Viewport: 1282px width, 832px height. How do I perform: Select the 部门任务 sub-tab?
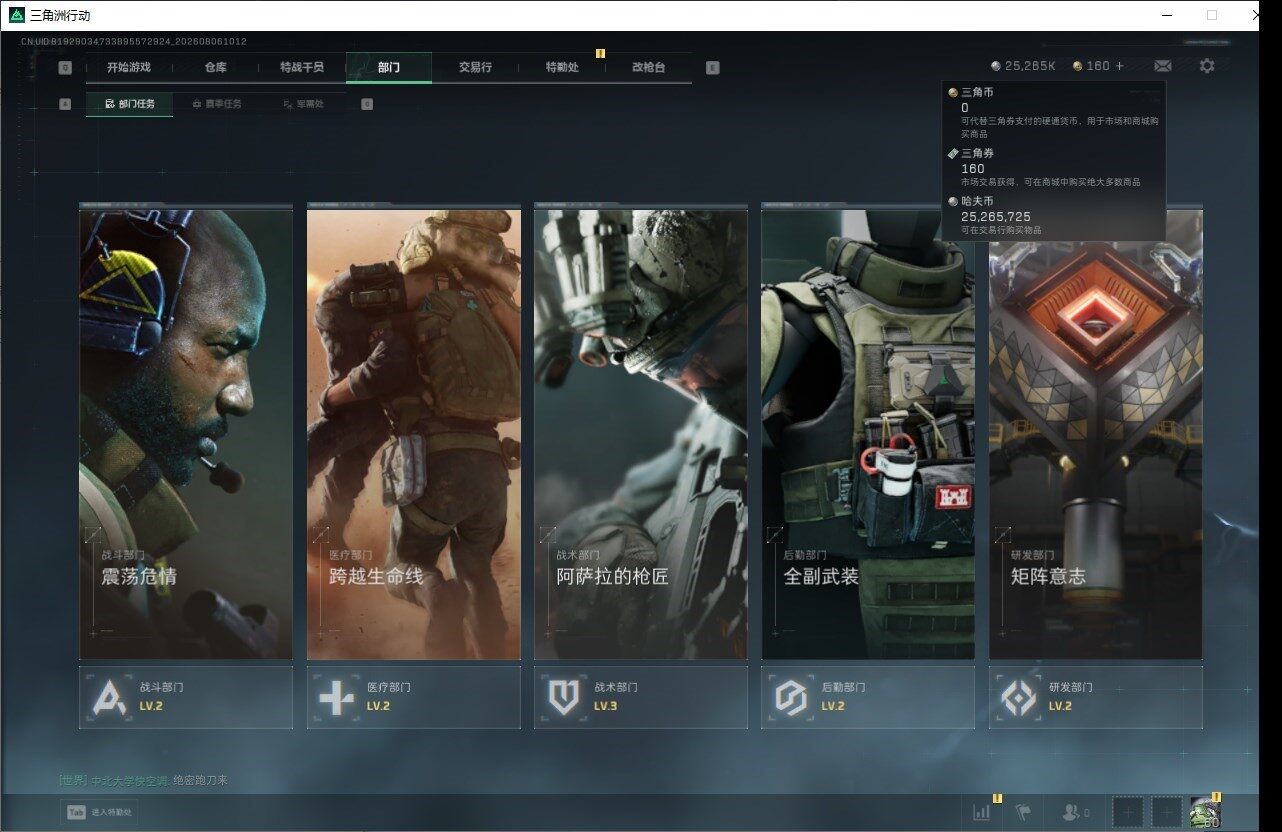129,104
